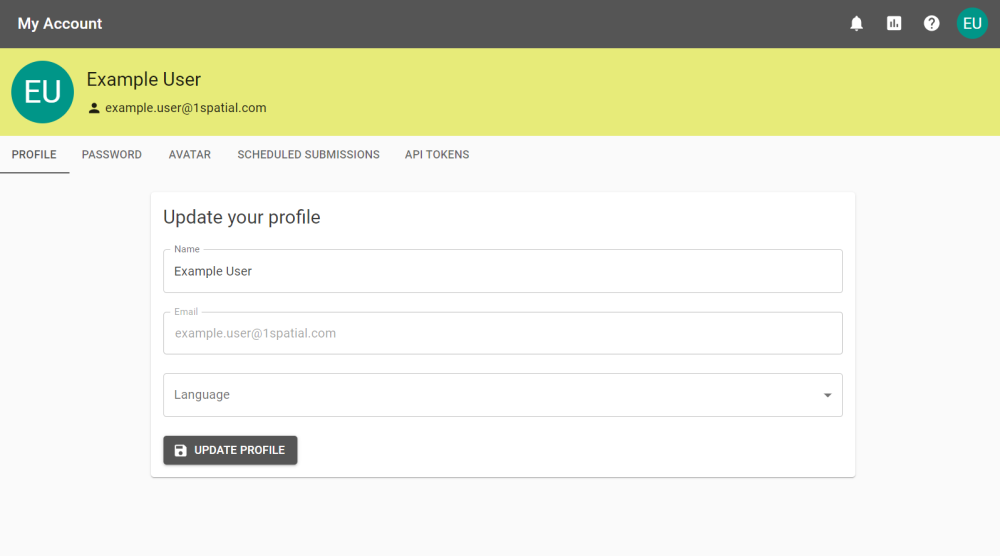Switch to the PASSWORD tab
Image resolution: width=1000 pixels, height=556 pixels.
coord(112,154)
